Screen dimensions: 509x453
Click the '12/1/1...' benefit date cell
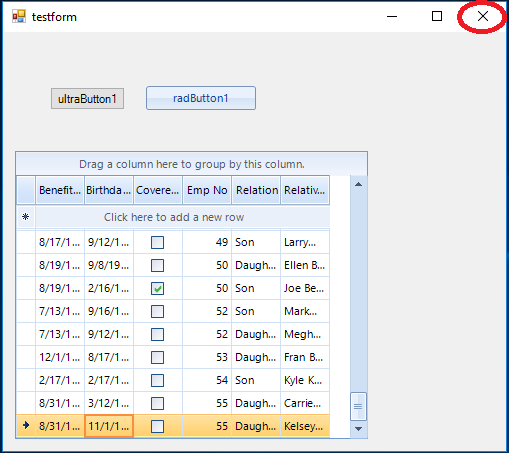coord(60,357)
